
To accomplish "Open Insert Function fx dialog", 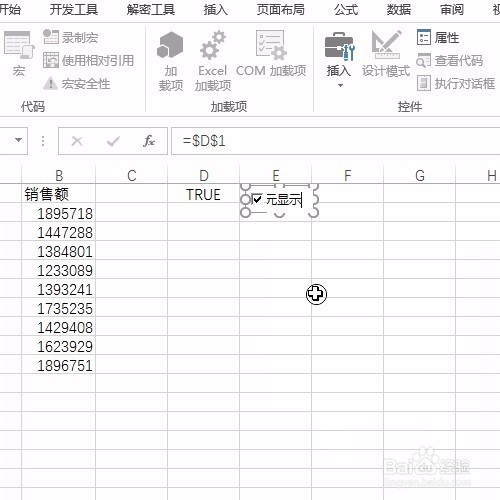I will click(149, 141).
